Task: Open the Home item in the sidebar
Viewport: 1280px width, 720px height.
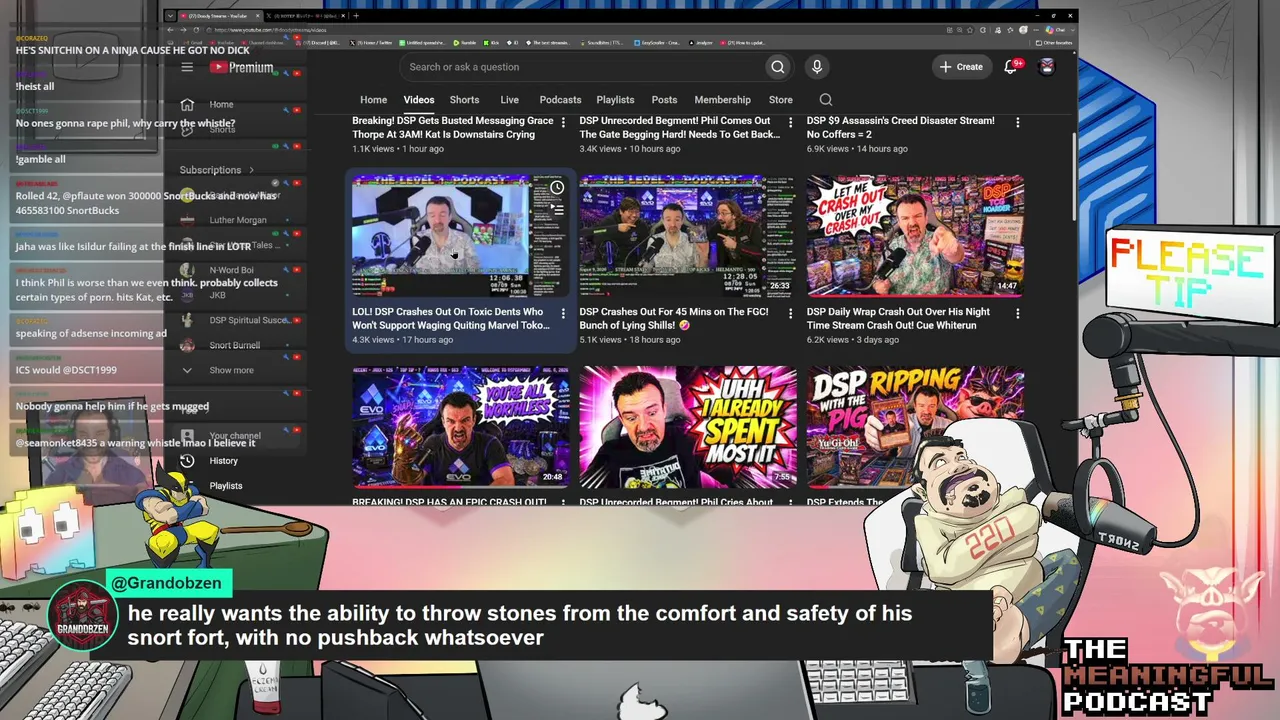Action: pyautogui.click(x=221, y=104)
